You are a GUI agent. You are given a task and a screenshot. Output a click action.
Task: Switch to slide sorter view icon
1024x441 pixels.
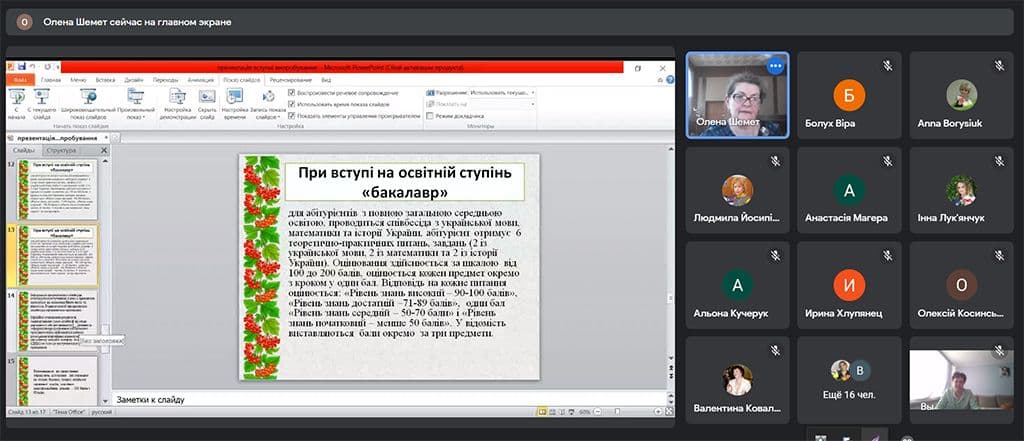coord(552,412)
